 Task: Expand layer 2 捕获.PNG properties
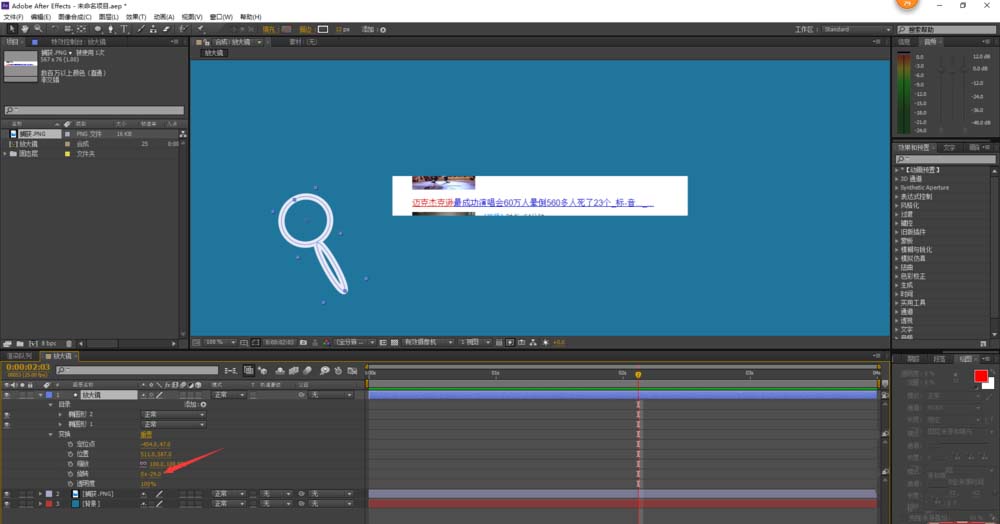point(40,493)
